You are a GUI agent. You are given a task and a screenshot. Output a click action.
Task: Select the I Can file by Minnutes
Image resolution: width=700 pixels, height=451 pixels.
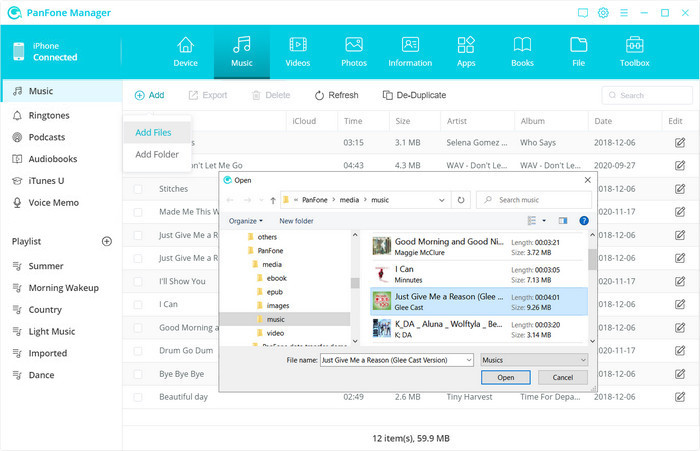point(479,274)
